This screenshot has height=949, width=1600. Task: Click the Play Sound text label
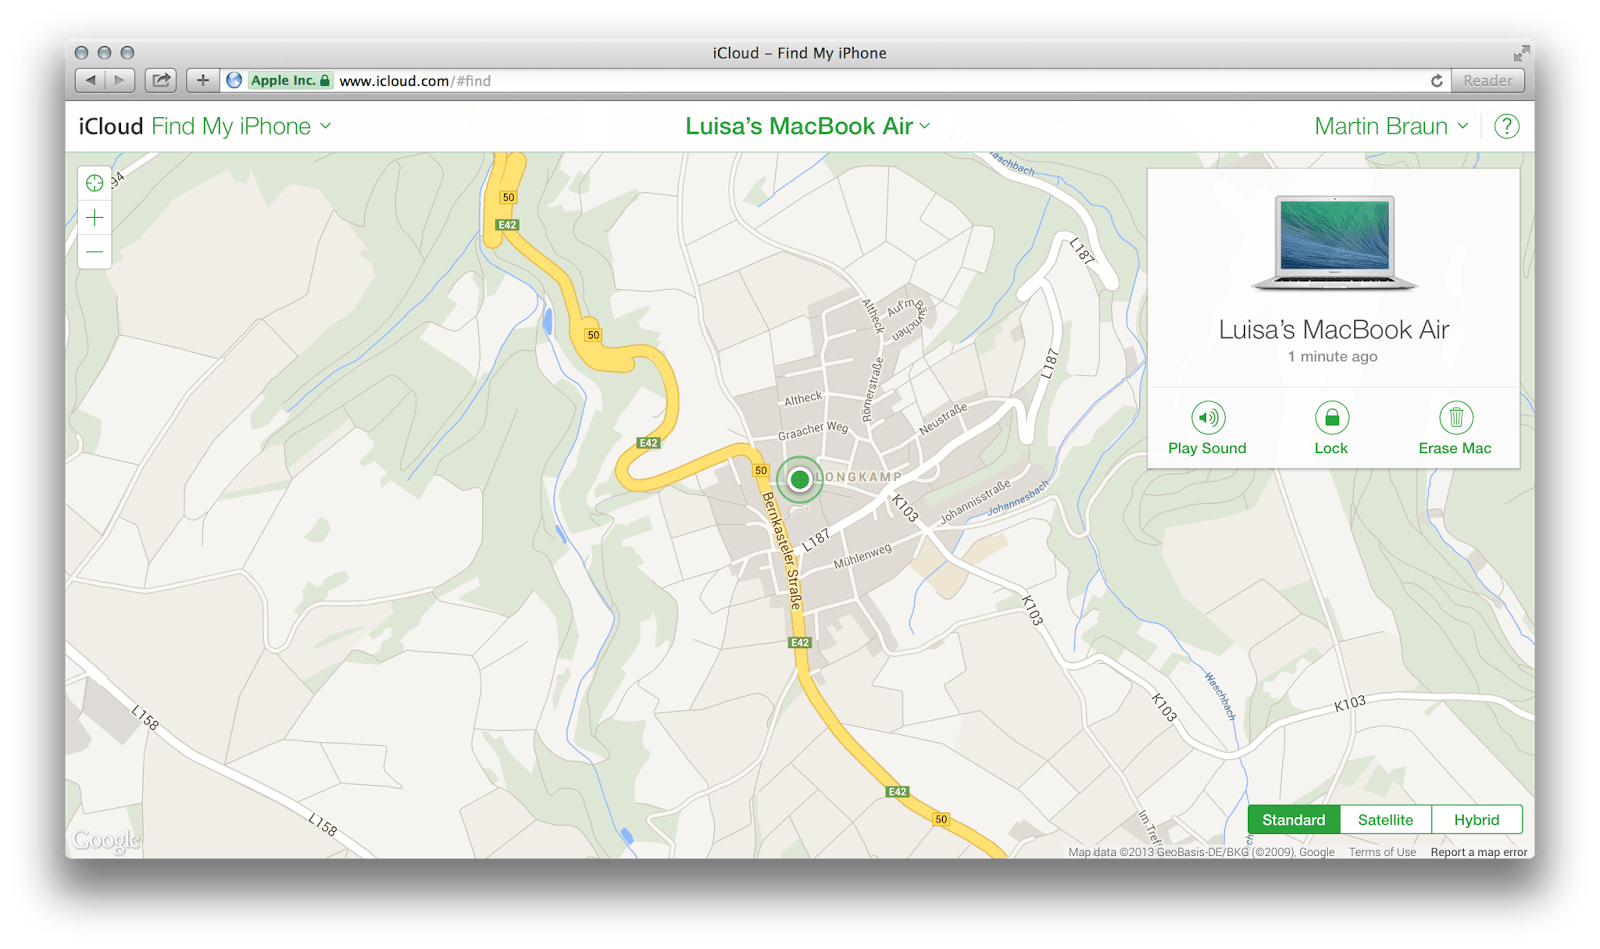[x=1207, y=448]
